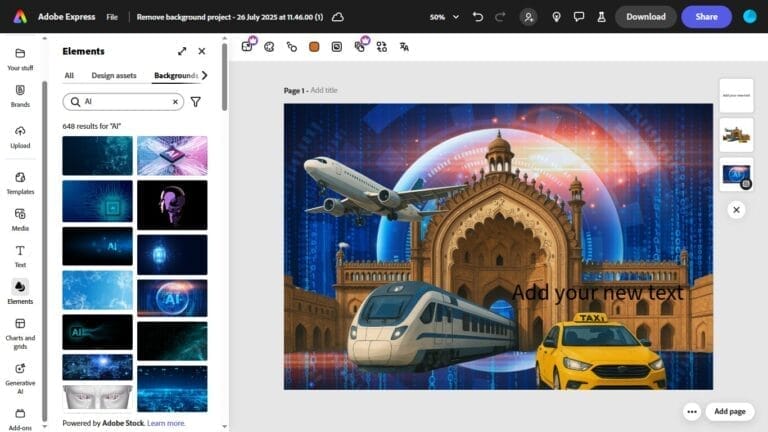Screen dimensions: 768x432
Task: Click the AI search input field
Action: tap(125, 101)
